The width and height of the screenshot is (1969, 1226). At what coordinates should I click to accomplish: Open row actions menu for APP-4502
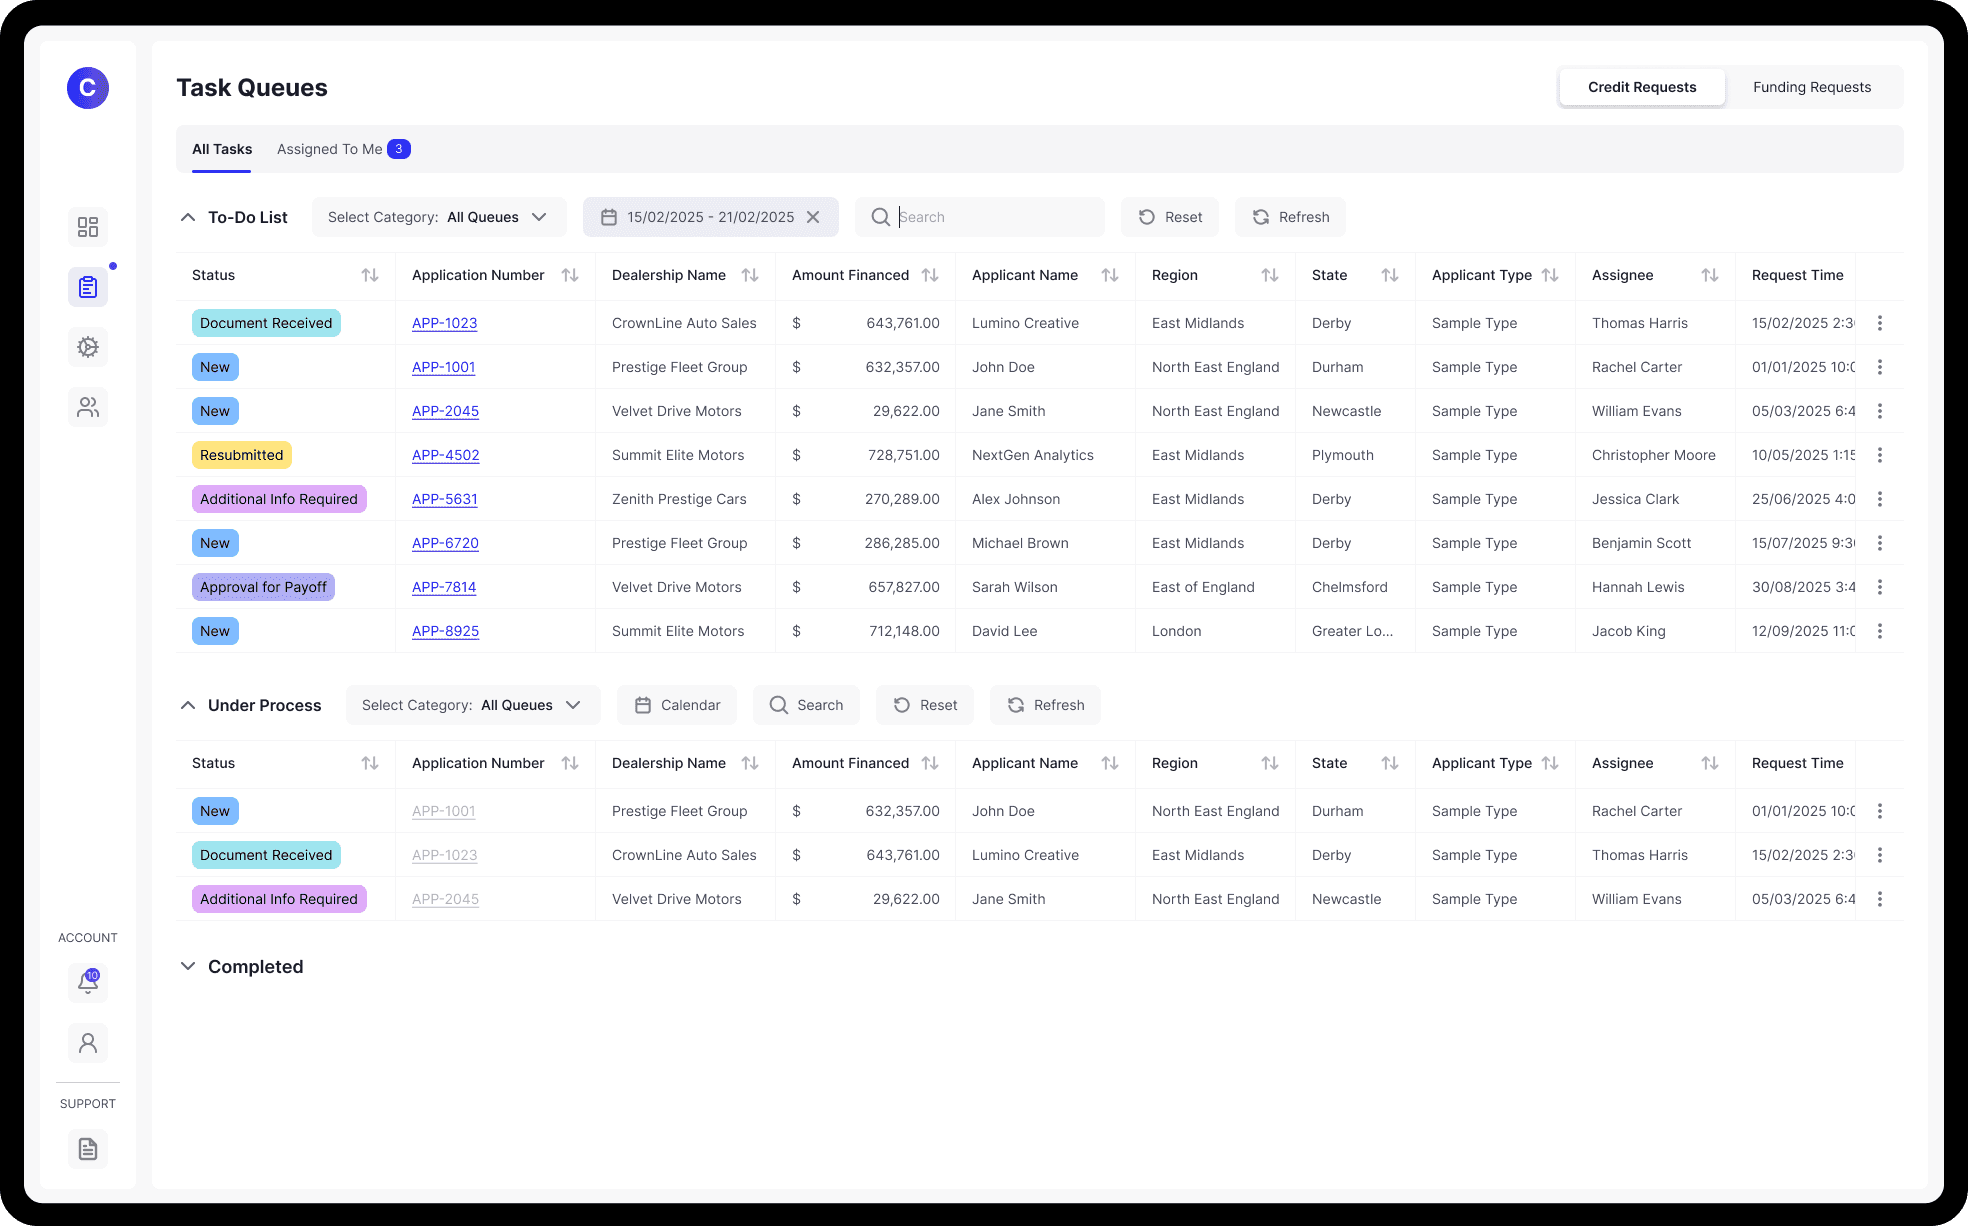tap(1880, 455)
